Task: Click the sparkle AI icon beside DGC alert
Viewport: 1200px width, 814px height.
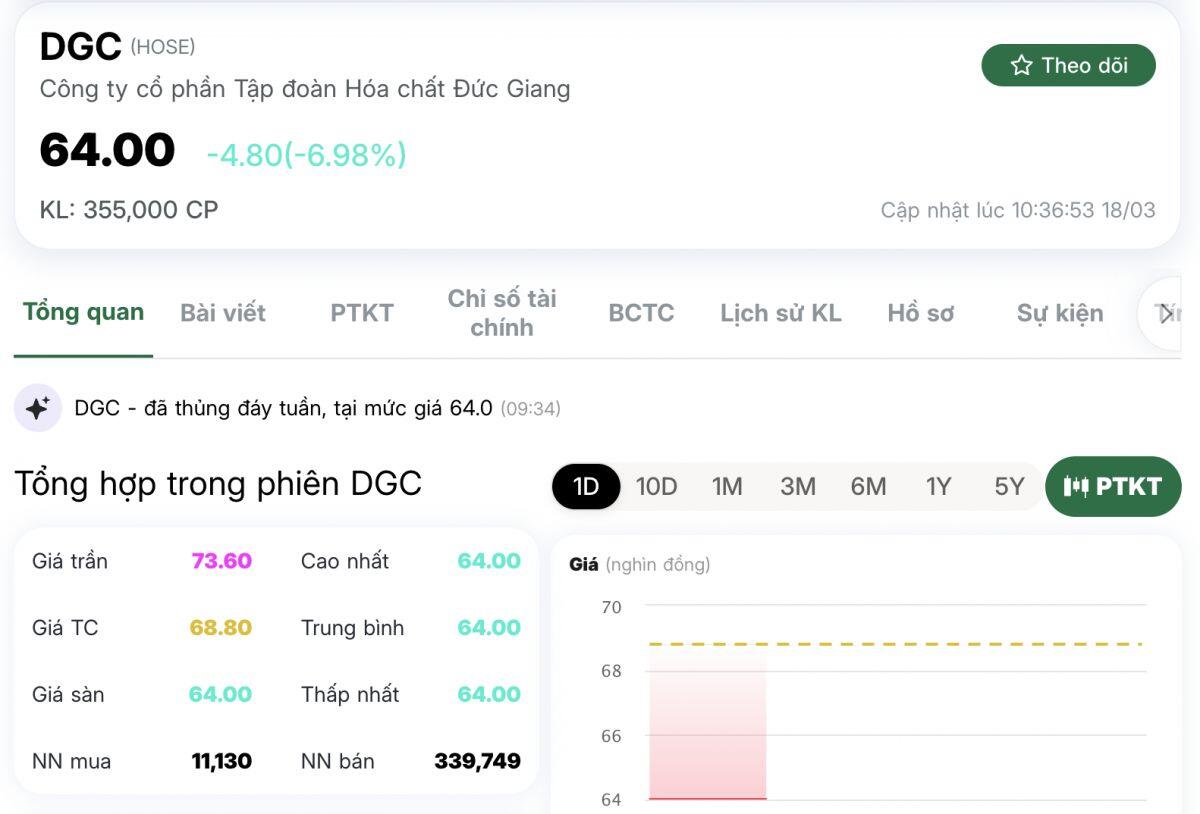Action: pyautogui.click(x=38, y=408)
